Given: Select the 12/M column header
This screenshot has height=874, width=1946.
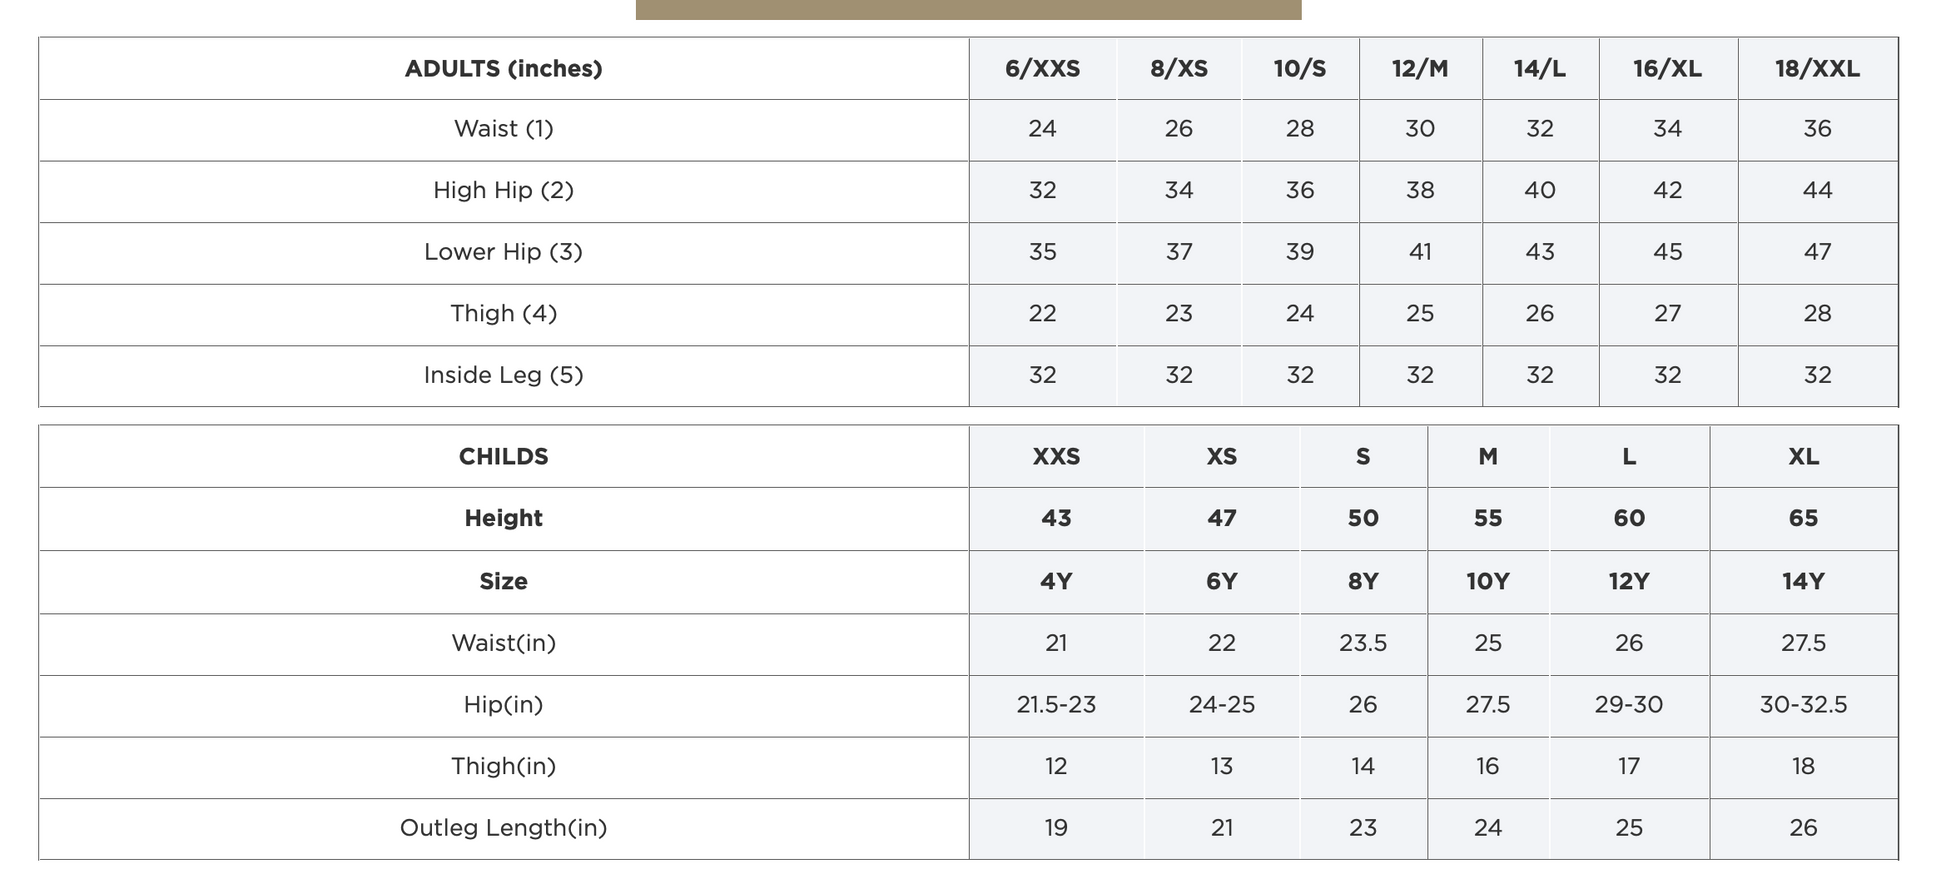Looking at the screenshot, I should click(1420, 69).
